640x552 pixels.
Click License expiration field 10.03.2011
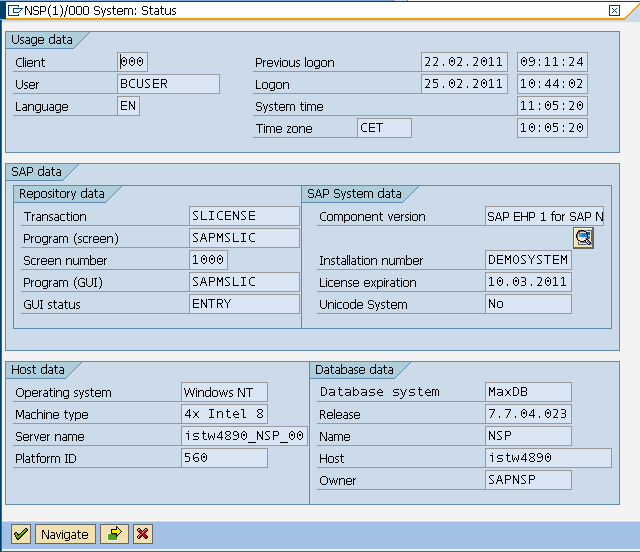pos(528,282)
